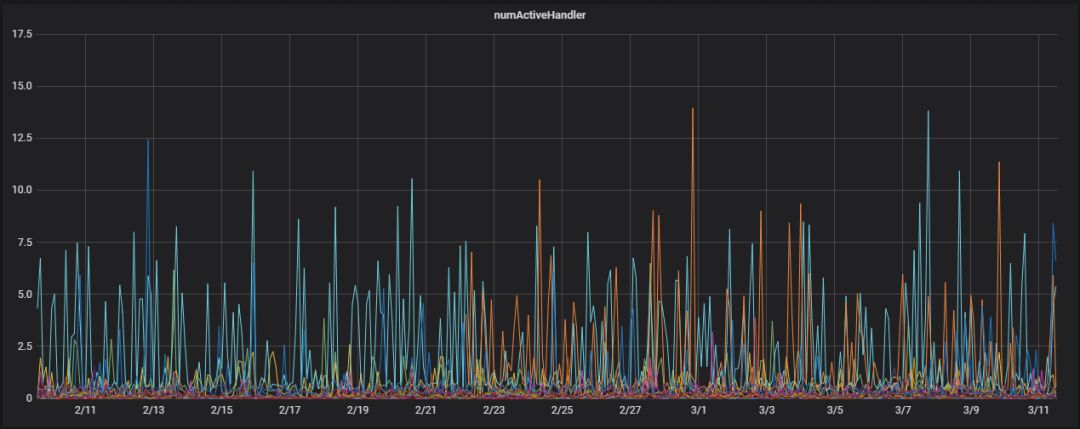Select the 17.5 y-axis value label
Screen dimensions: 1080x429
point(23,34)
